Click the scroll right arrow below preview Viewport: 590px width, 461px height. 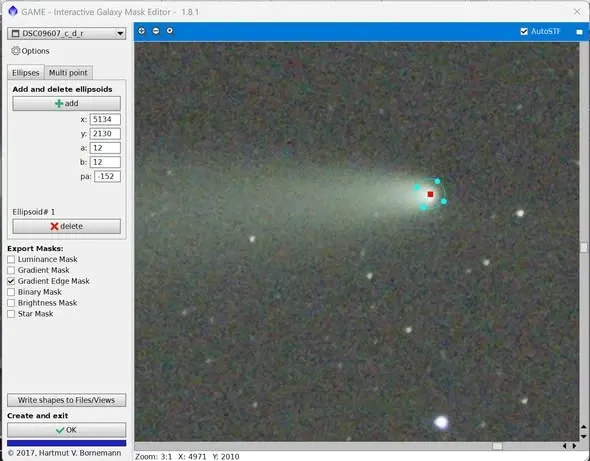tap(574, 446)
